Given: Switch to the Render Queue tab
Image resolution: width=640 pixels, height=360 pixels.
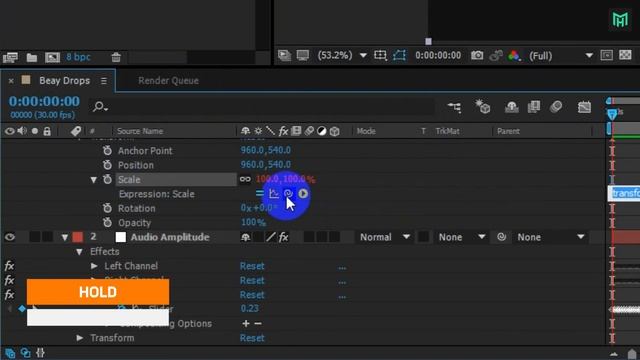Looking at the screenshot, I should coord(168,80).
